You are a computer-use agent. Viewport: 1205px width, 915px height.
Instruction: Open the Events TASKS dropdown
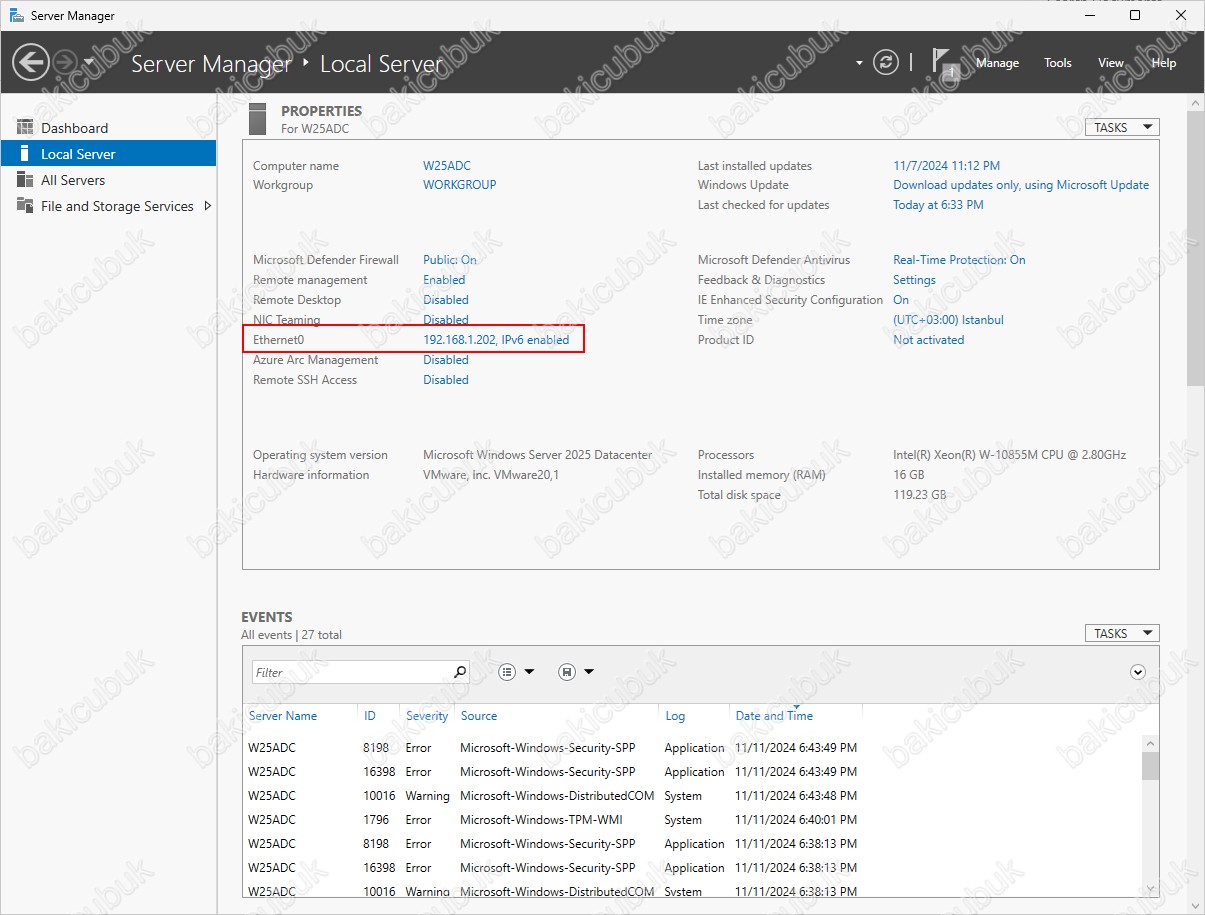1122,633
